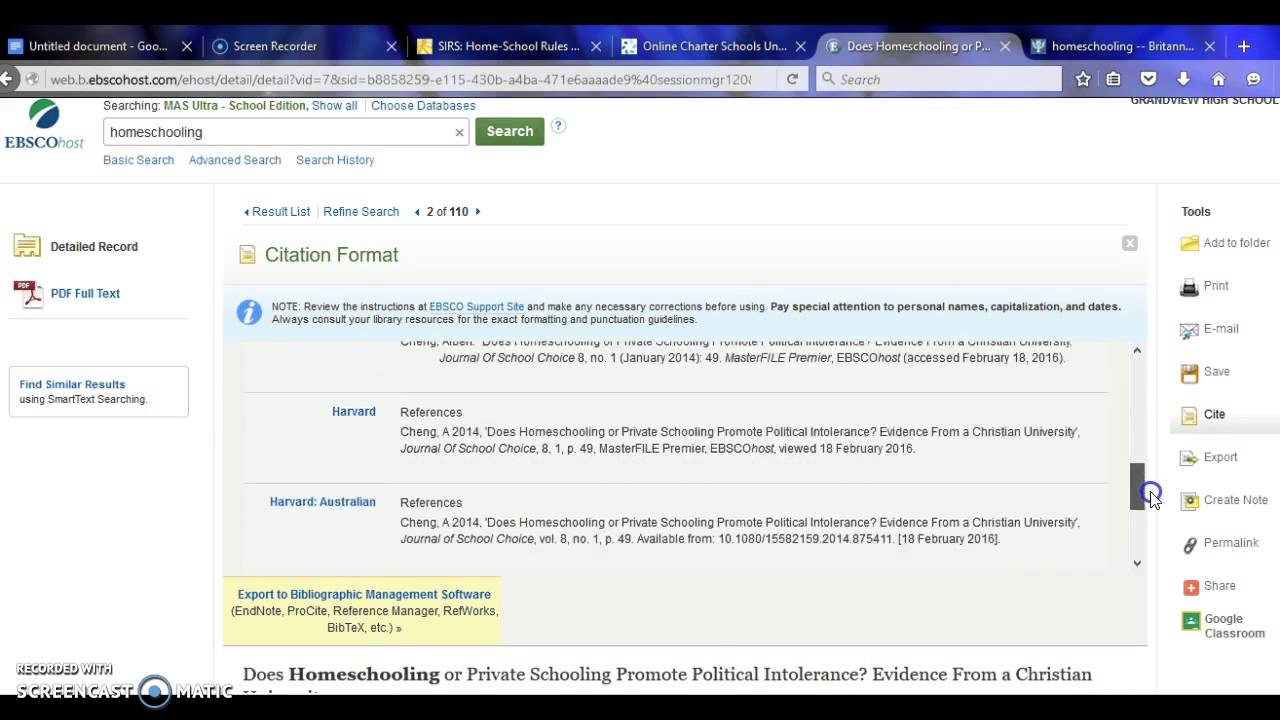This screenshot has height=720, width=1280.
Task: Click the citation list scrollbar thumb
Action: (1137, 486)
